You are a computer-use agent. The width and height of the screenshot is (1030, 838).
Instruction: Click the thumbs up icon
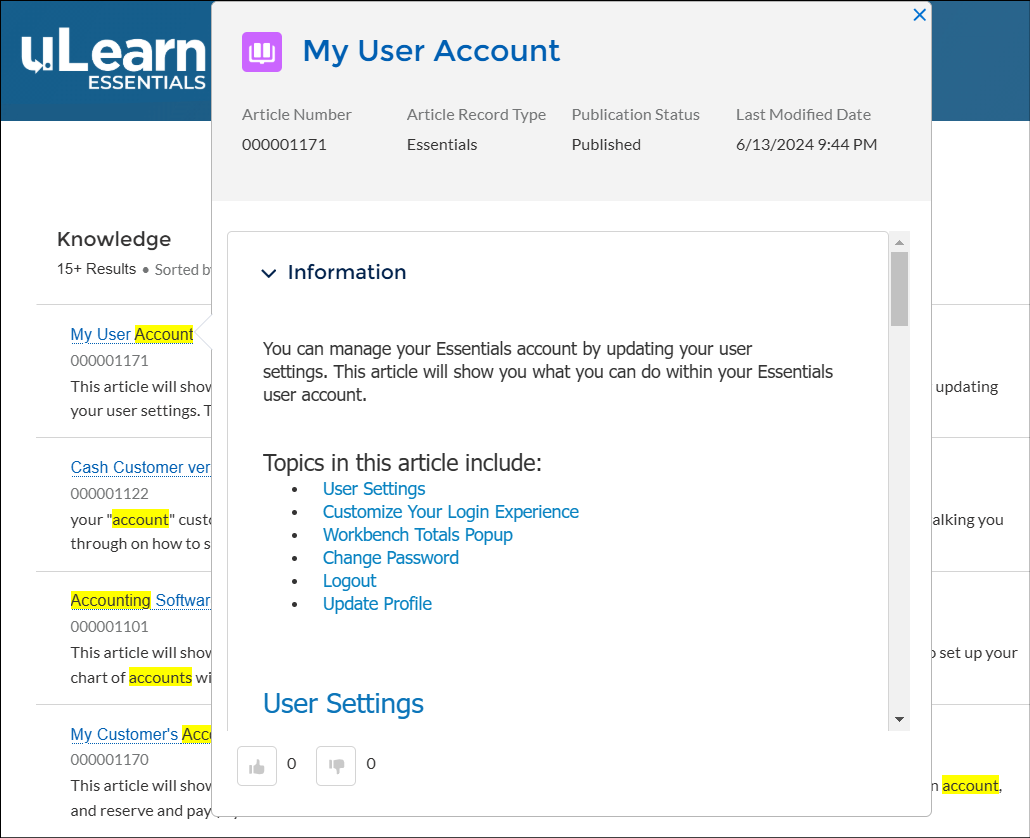257,766
